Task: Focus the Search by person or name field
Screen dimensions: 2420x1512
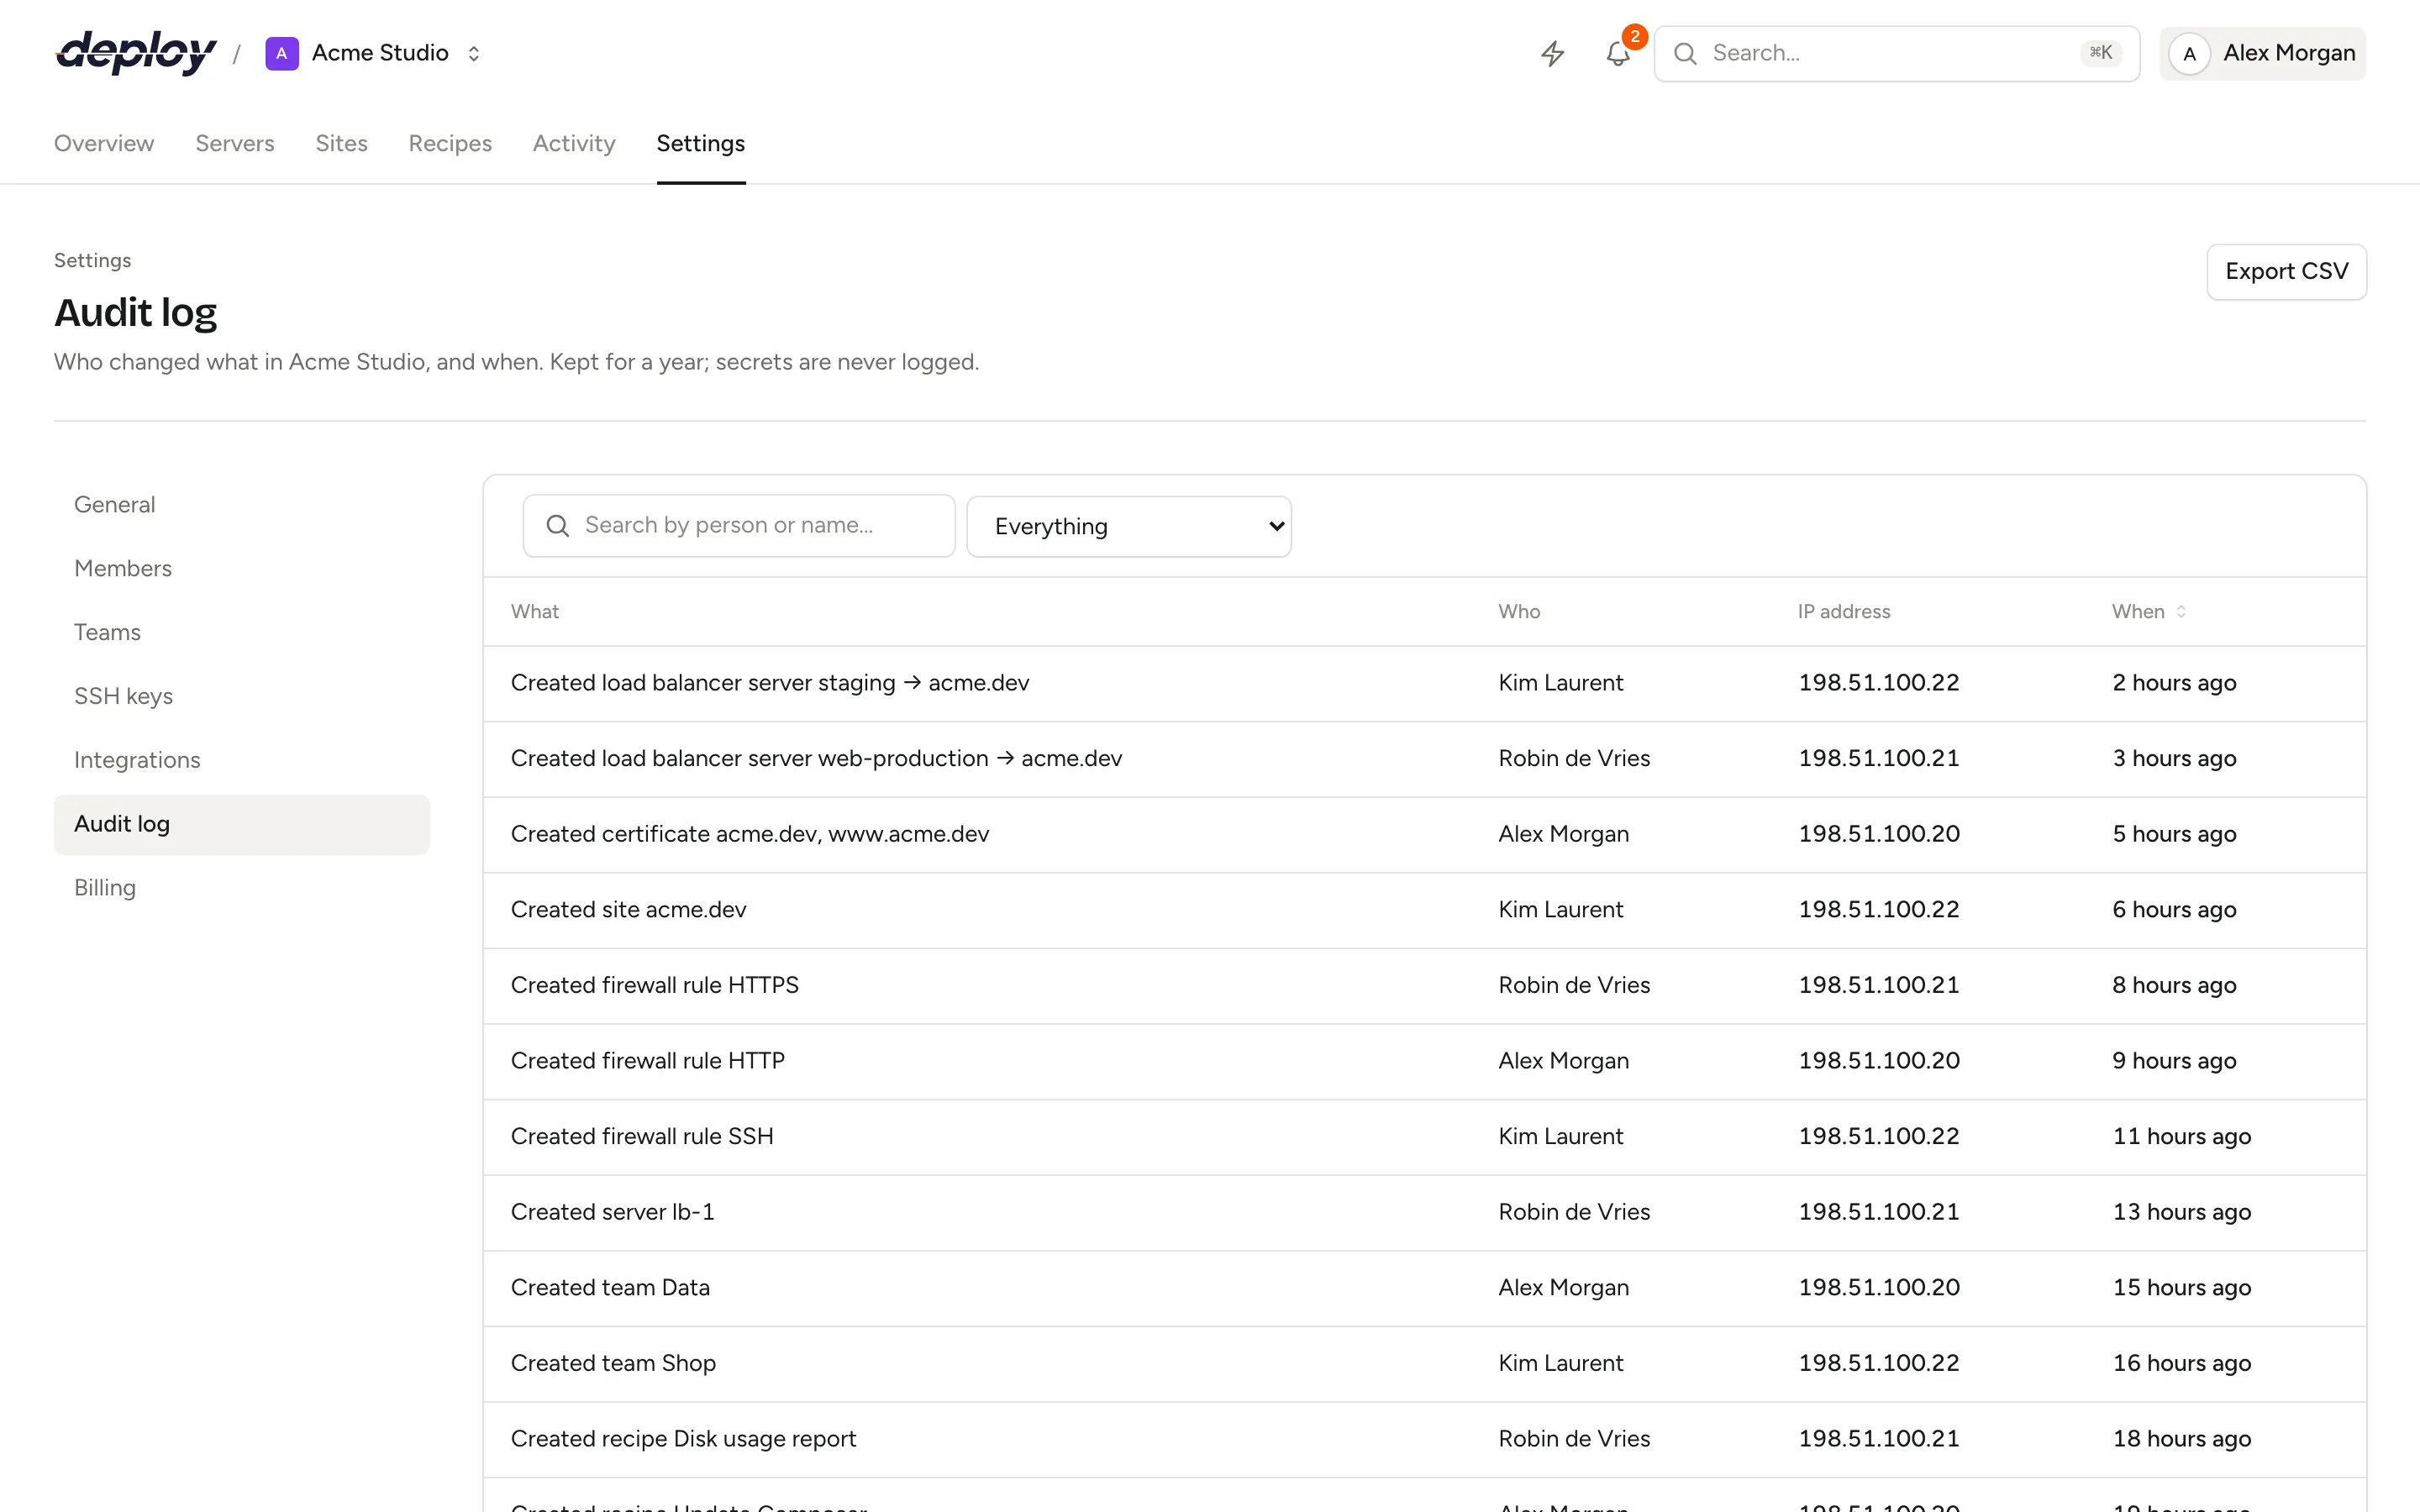Action: tap(739, 526)
